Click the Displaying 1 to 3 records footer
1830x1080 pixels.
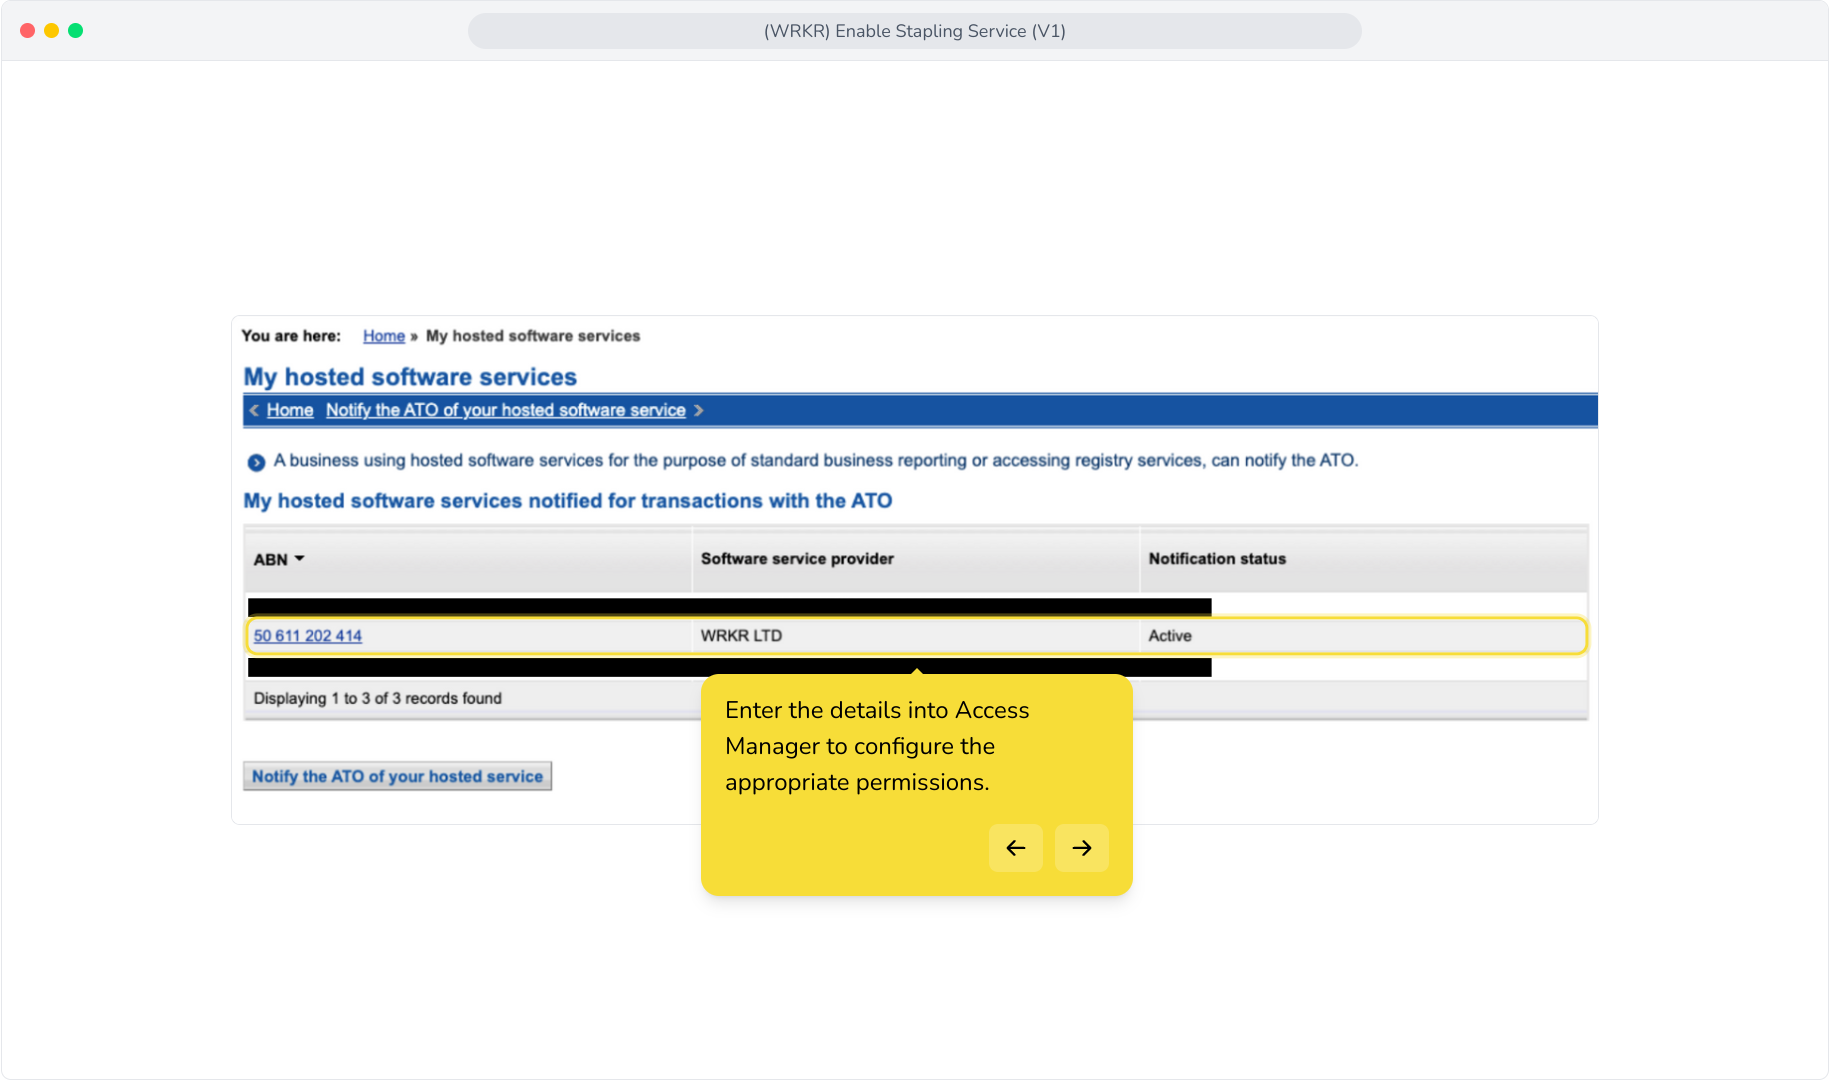(x=378, y=698)
